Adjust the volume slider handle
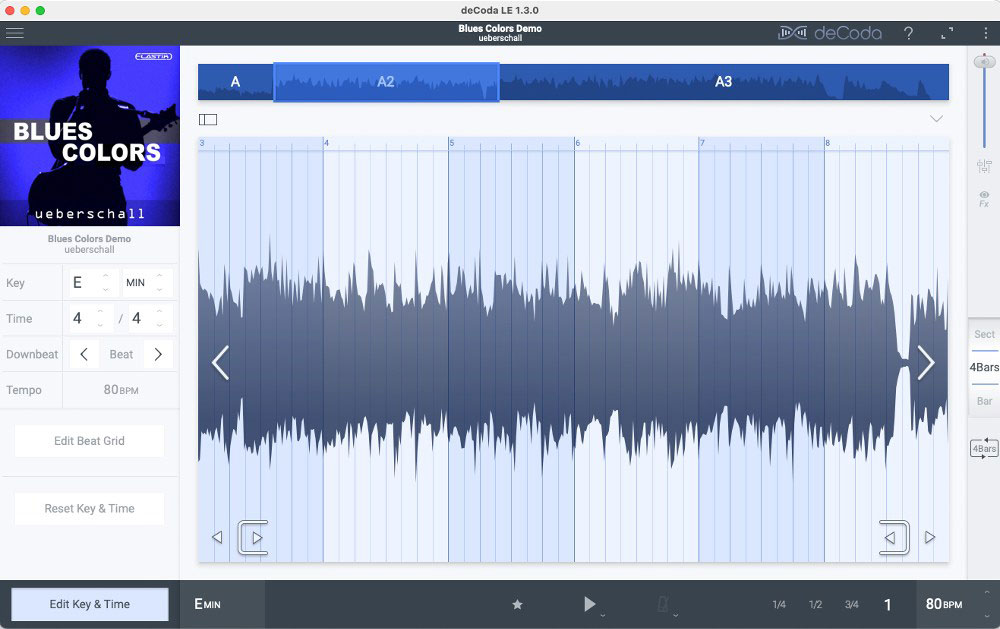 point(984,62)
